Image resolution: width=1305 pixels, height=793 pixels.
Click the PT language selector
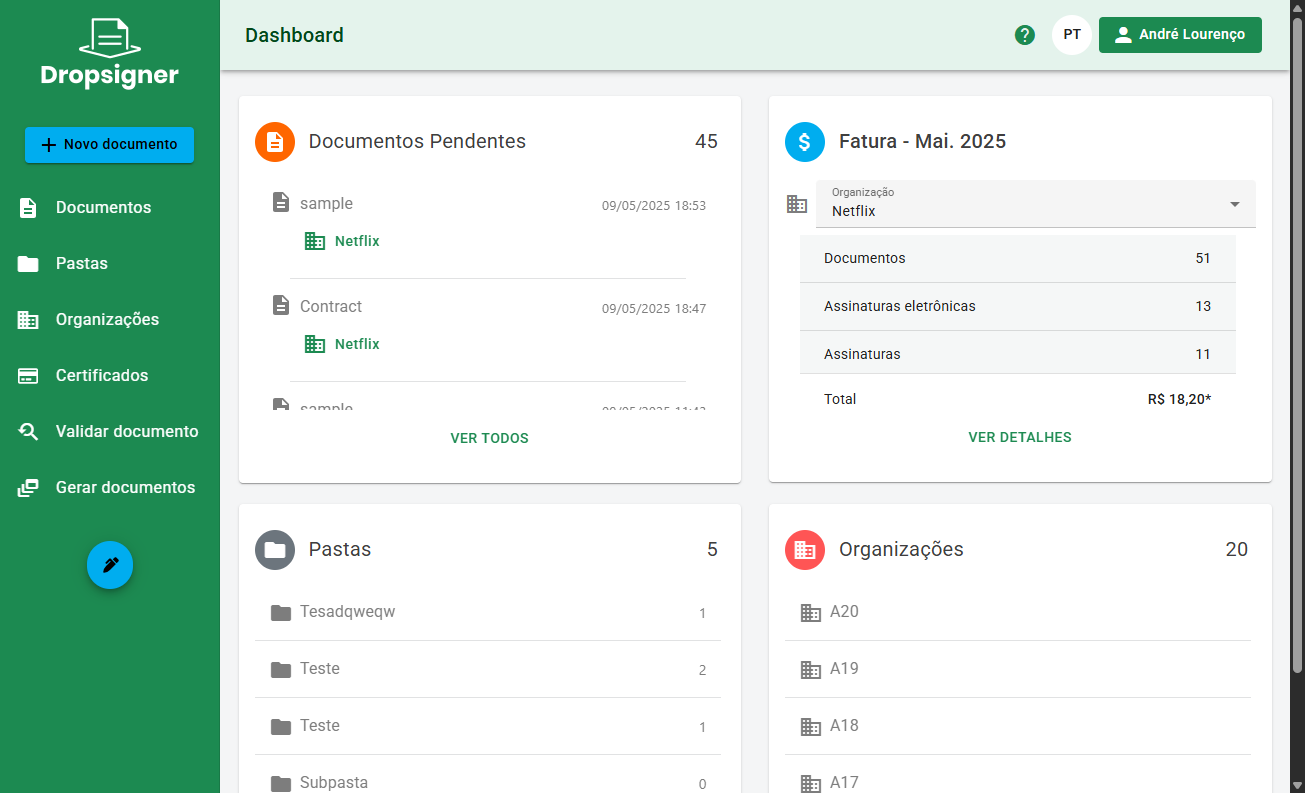click(1072, 35)
